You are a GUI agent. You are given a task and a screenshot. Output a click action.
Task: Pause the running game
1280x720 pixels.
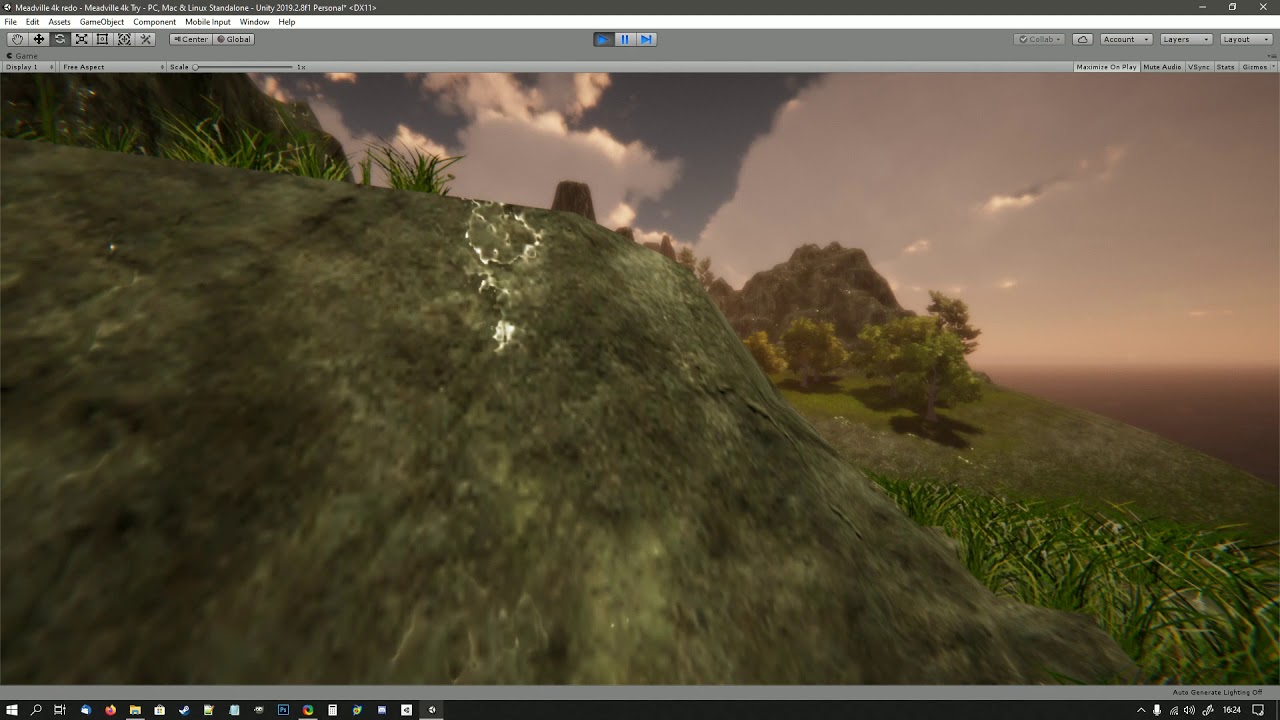tap(625, 39)
